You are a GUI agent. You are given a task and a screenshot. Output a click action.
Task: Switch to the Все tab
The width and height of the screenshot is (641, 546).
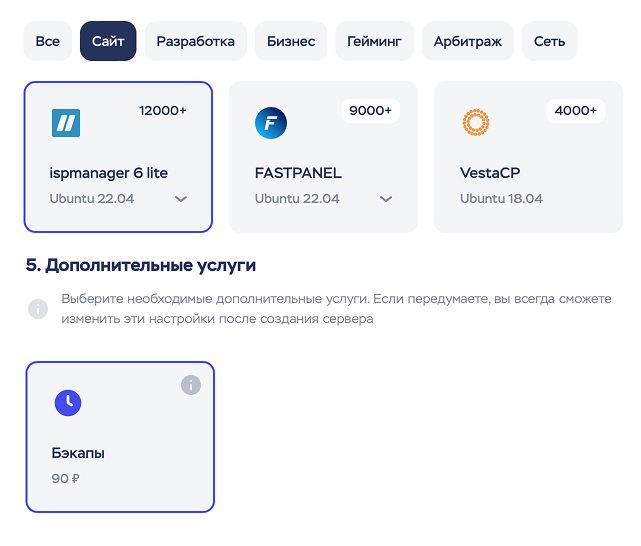(48, 41)
